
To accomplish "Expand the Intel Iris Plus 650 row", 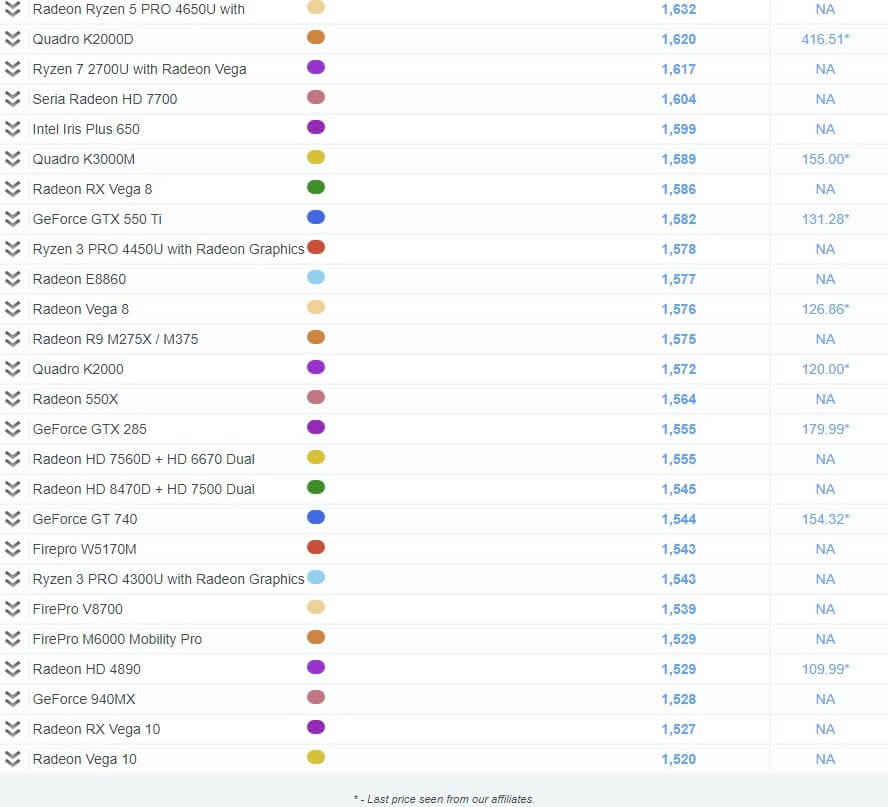I will click(12, 129).
